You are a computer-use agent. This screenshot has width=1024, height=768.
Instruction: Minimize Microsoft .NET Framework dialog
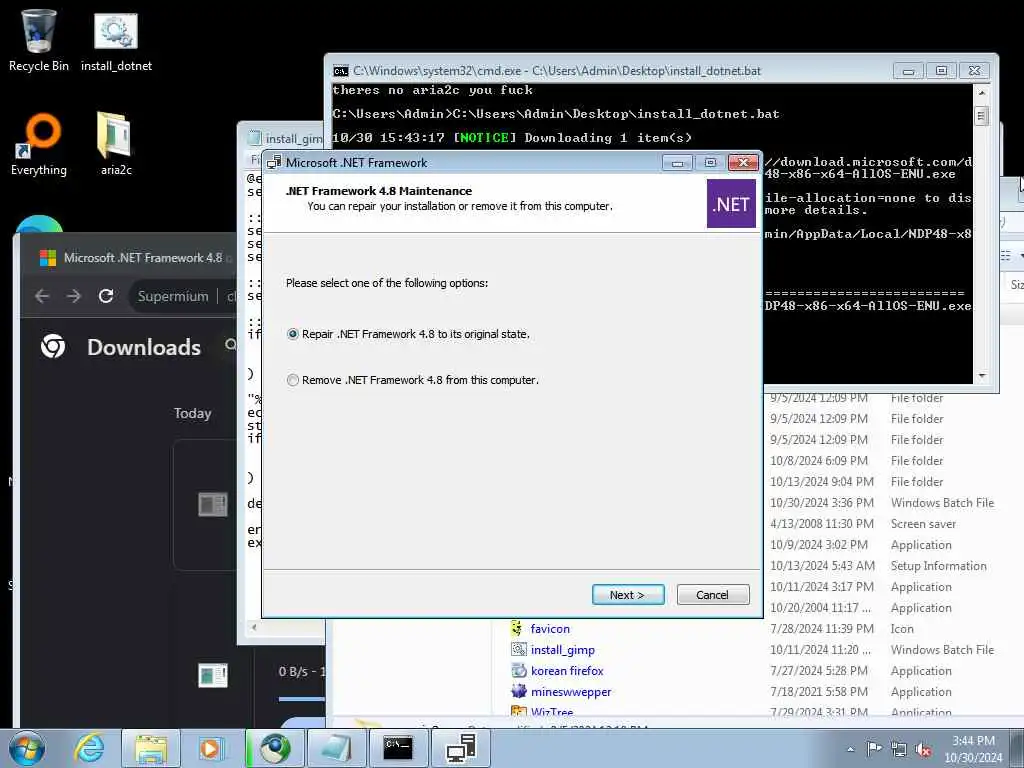(x=677, y=163)
